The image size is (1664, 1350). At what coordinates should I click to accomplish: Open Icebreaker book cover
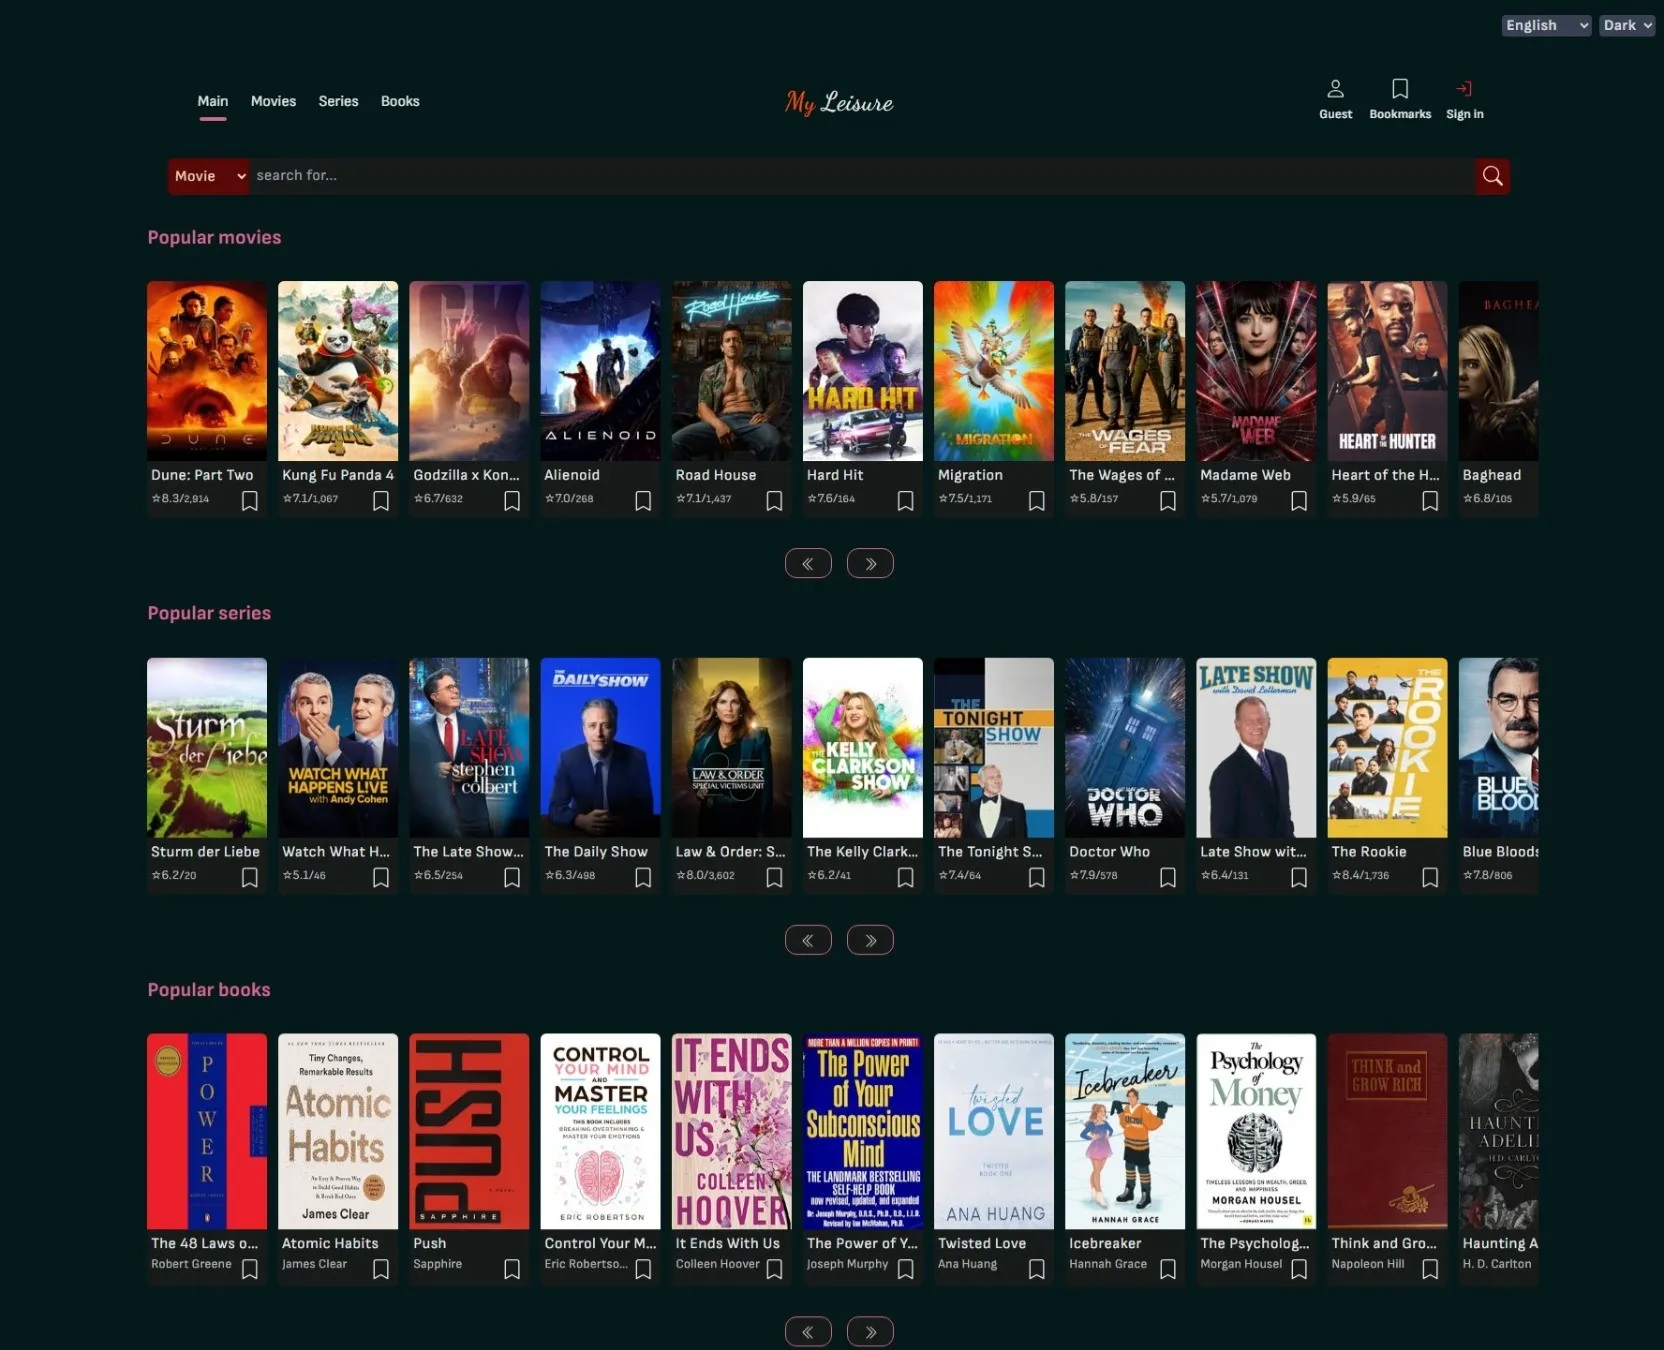tap(1125, 1131)
